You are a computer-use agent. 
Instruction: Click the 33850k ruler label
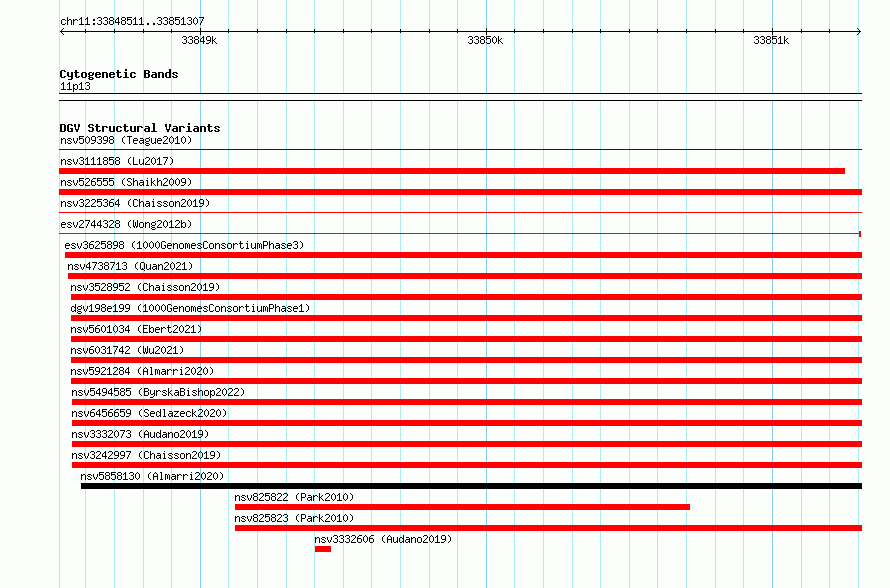coord(485,40)
